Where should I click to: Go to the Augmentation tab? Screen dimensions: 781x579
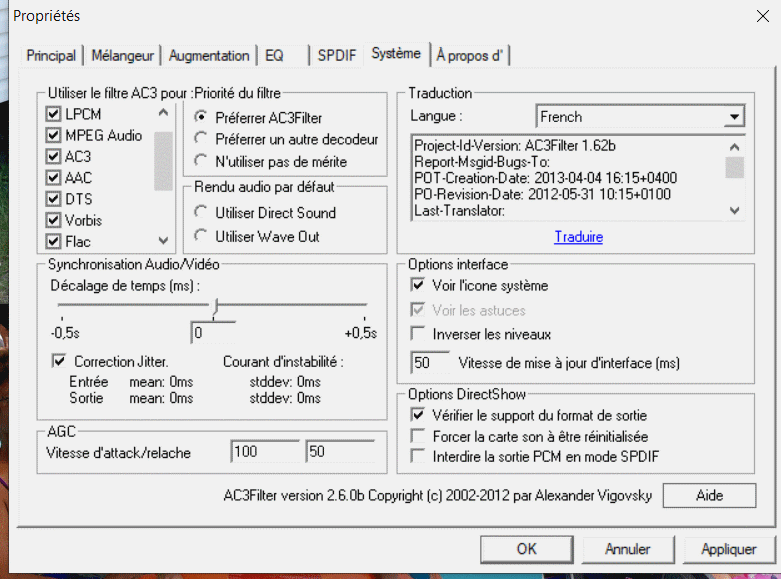tap(209, 55)
